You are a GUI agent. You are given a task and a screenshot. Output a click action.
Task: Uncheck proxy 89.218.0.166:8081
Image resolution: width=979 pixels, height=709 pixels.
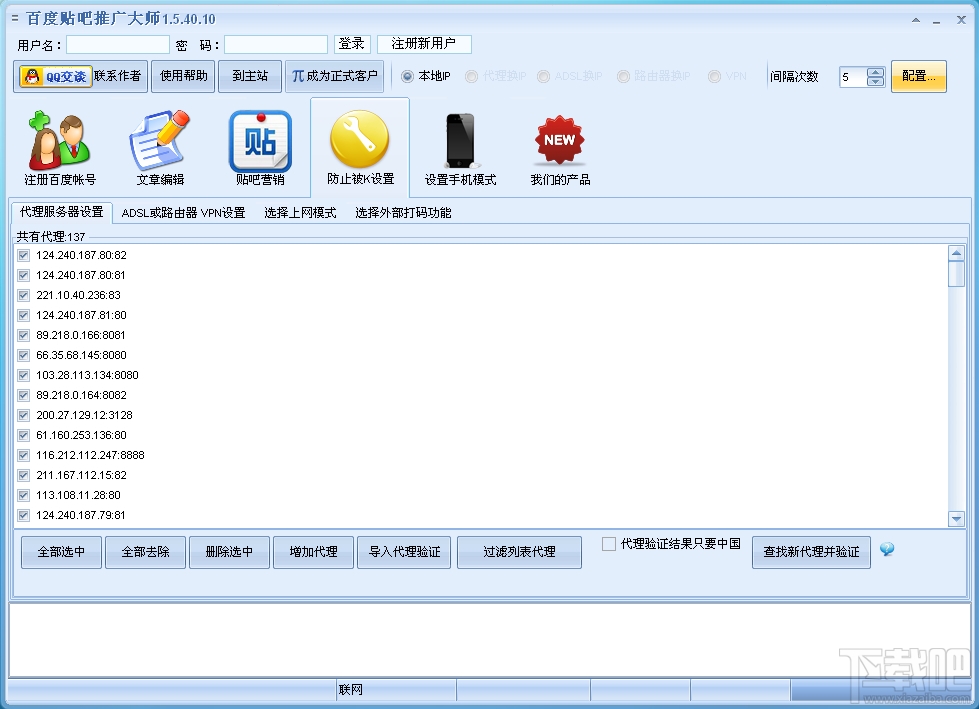point(24,335)
